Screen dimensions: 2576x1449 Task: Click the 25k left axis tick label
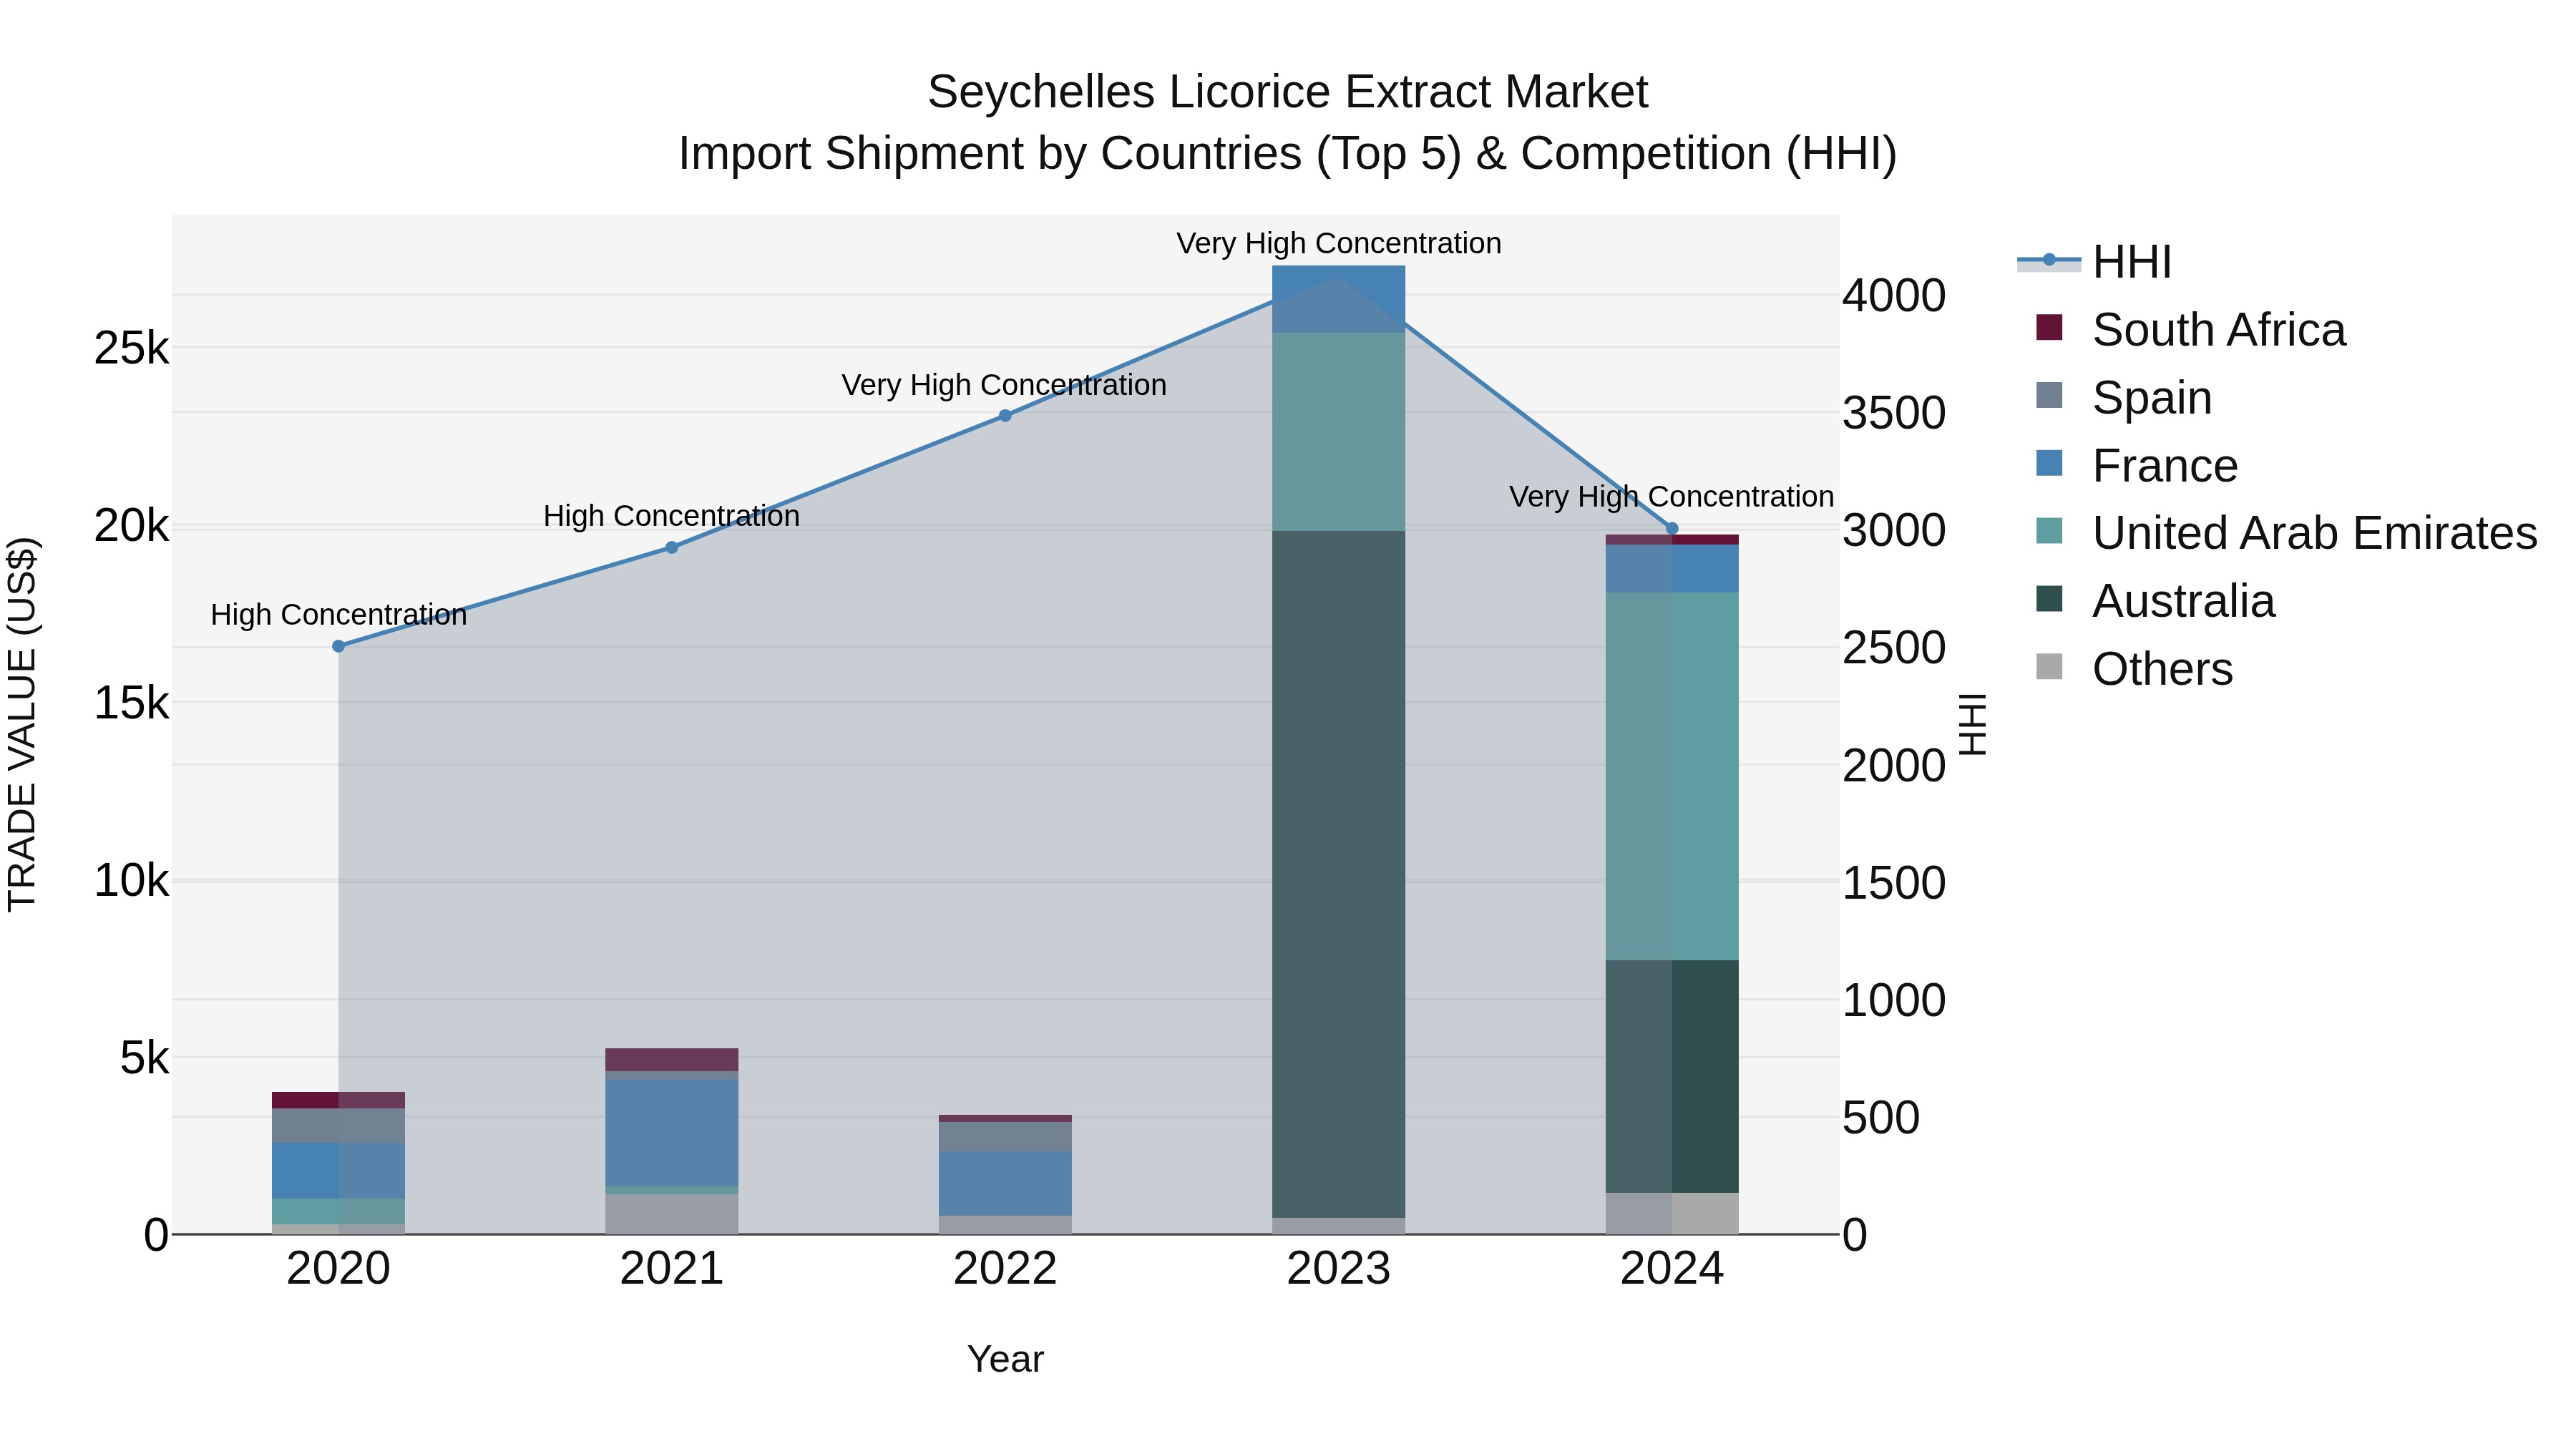(131, 349)
